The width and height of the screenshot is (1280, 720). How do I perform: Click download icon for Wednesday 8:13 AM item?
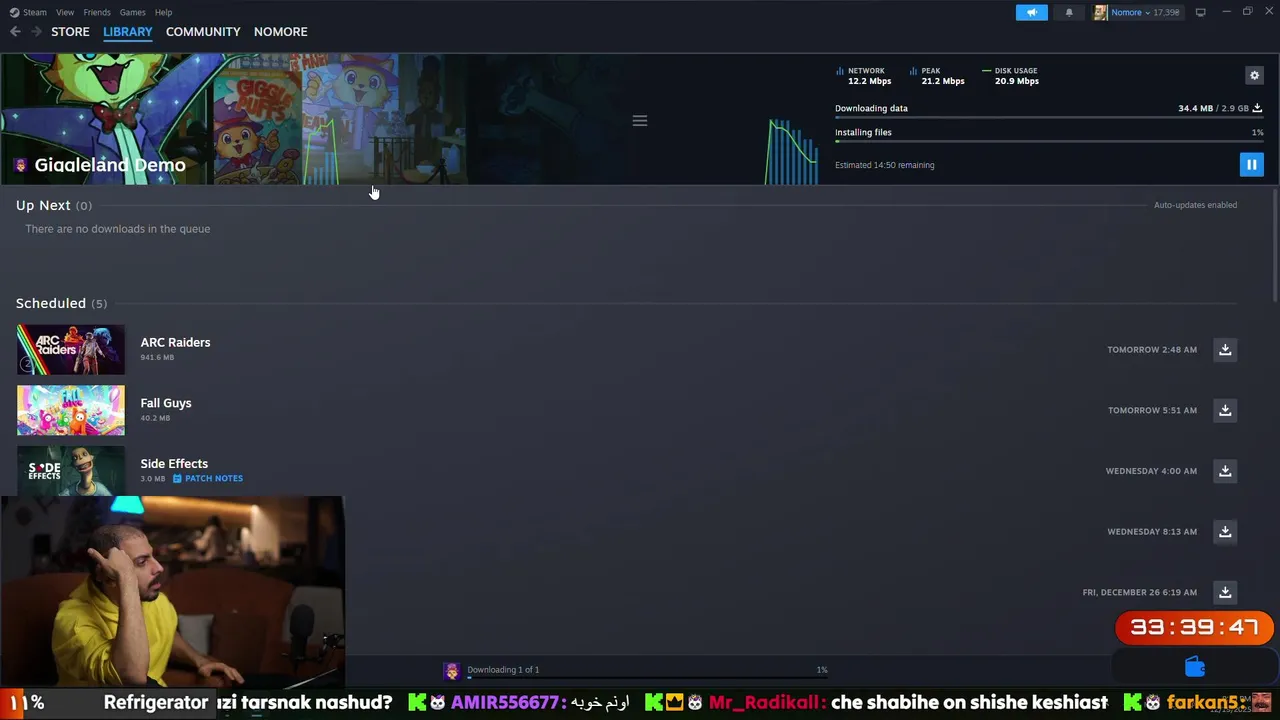point(1225,532)
